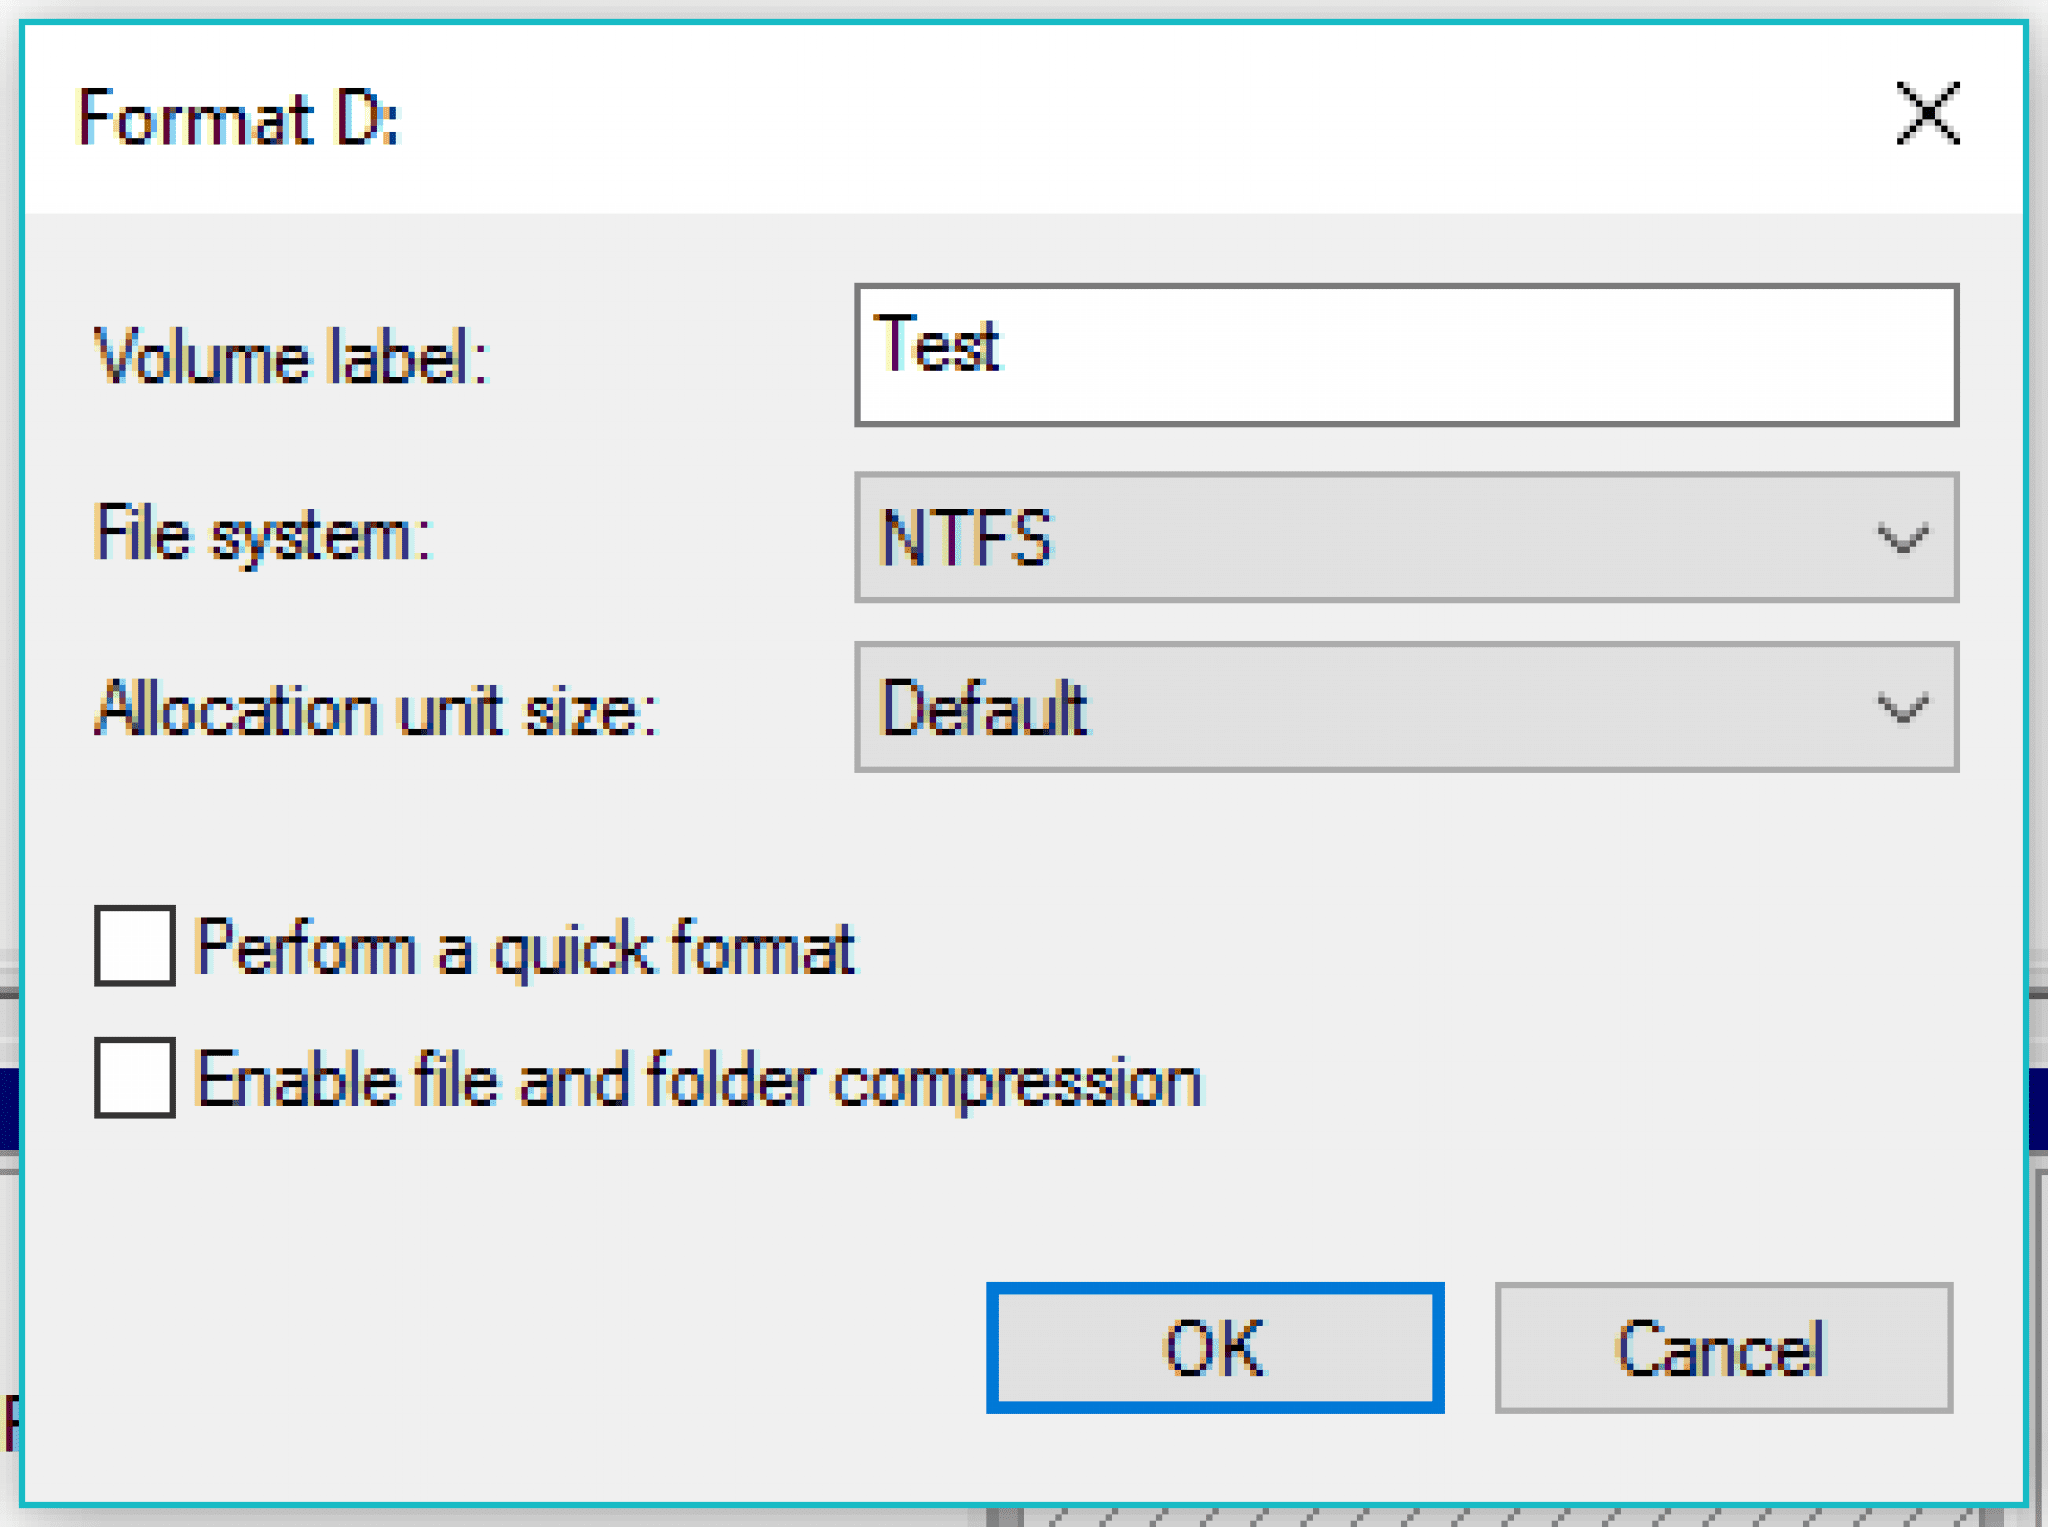Enable Perform a quick format checkbox
Image resolution: width=2048 pixels, height=1527 pixels.
pos(135,946)
